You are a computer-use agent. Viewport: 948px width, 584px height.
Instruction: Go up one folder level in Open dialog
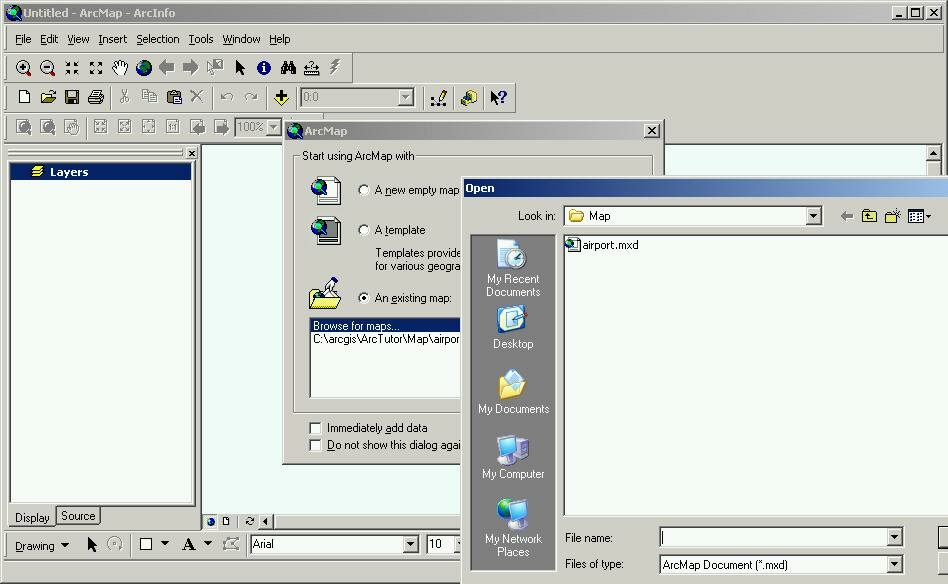(869, 216)
